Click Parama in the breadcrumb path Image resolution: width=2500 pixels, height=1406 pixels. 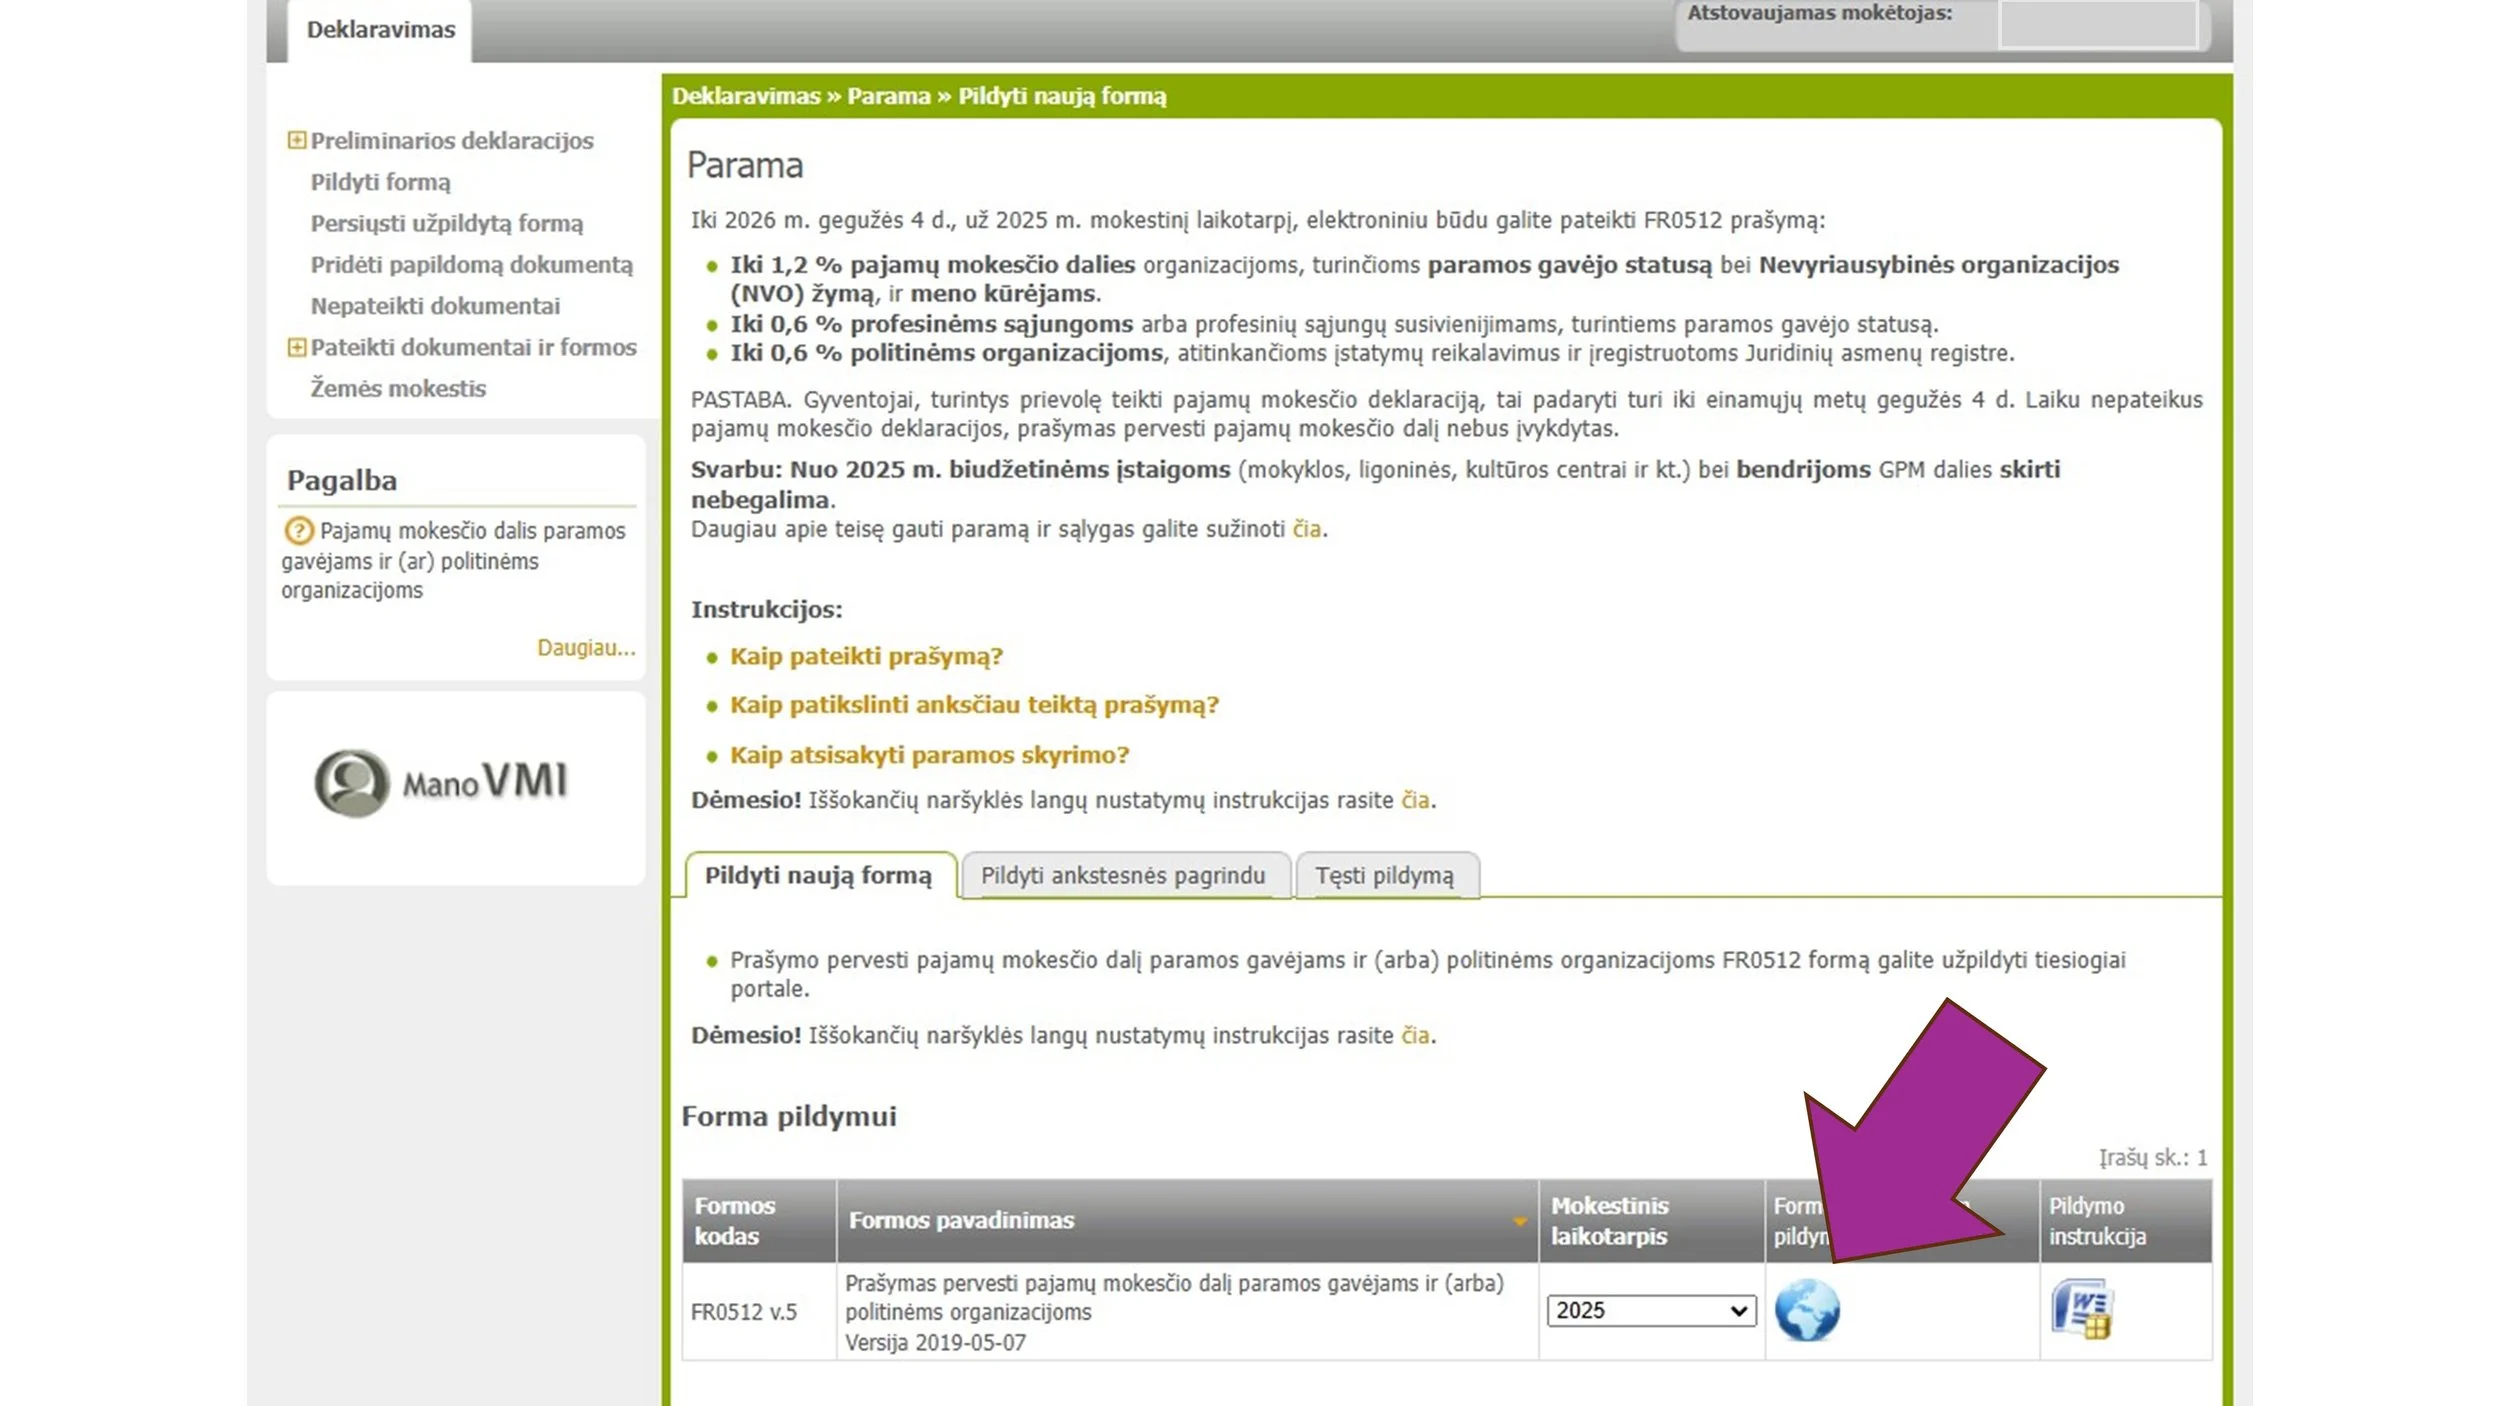[x=888, y=96]
